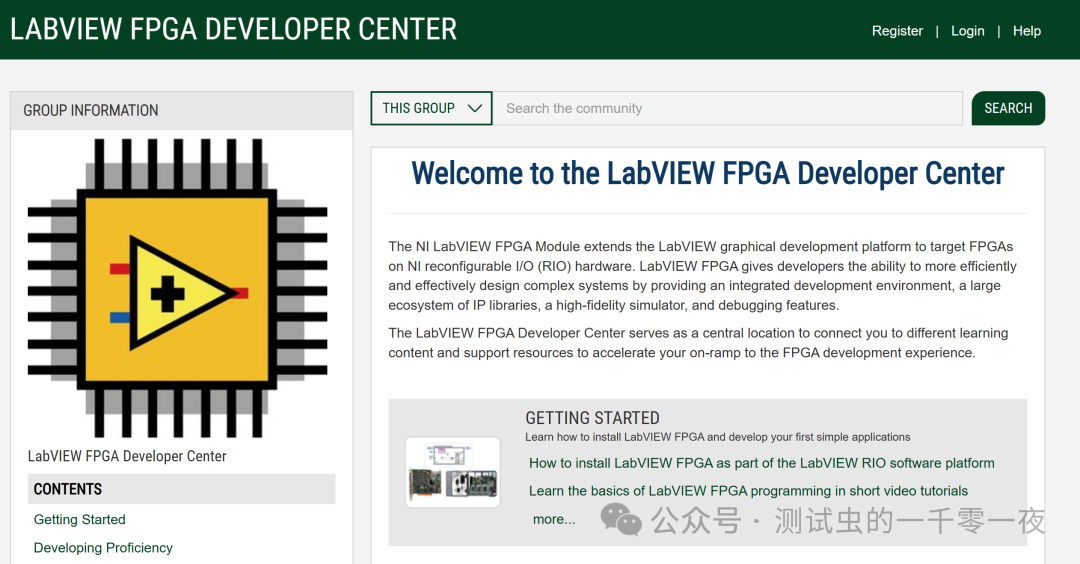
Task: Go to LABVIEW FPGA DEVELOPER CENTER header title
Action: pyautogui.click(x=233, y=29)
